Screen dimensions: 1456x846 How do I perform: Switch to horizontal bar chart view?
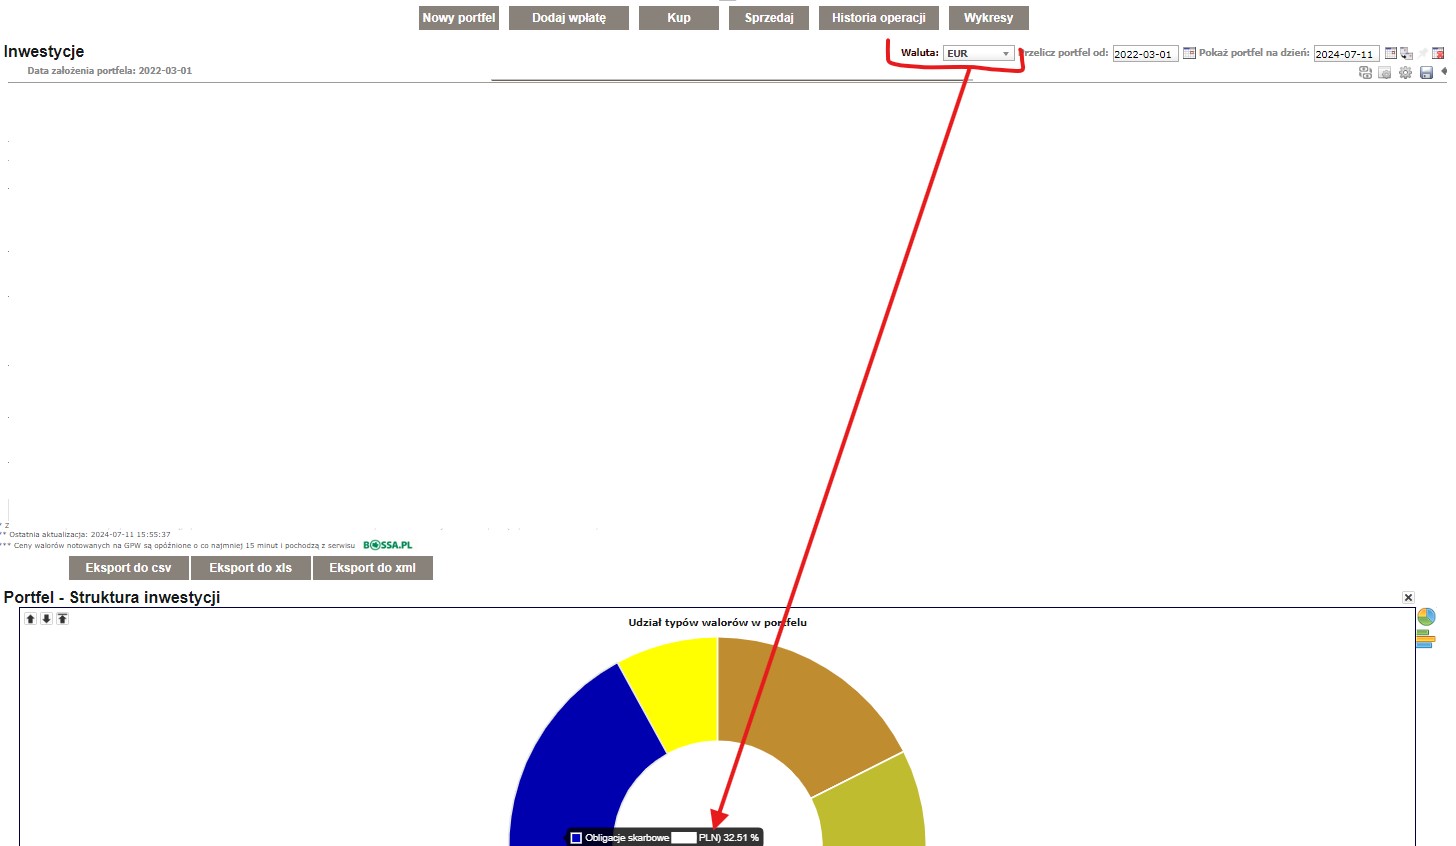(1425, 639)
